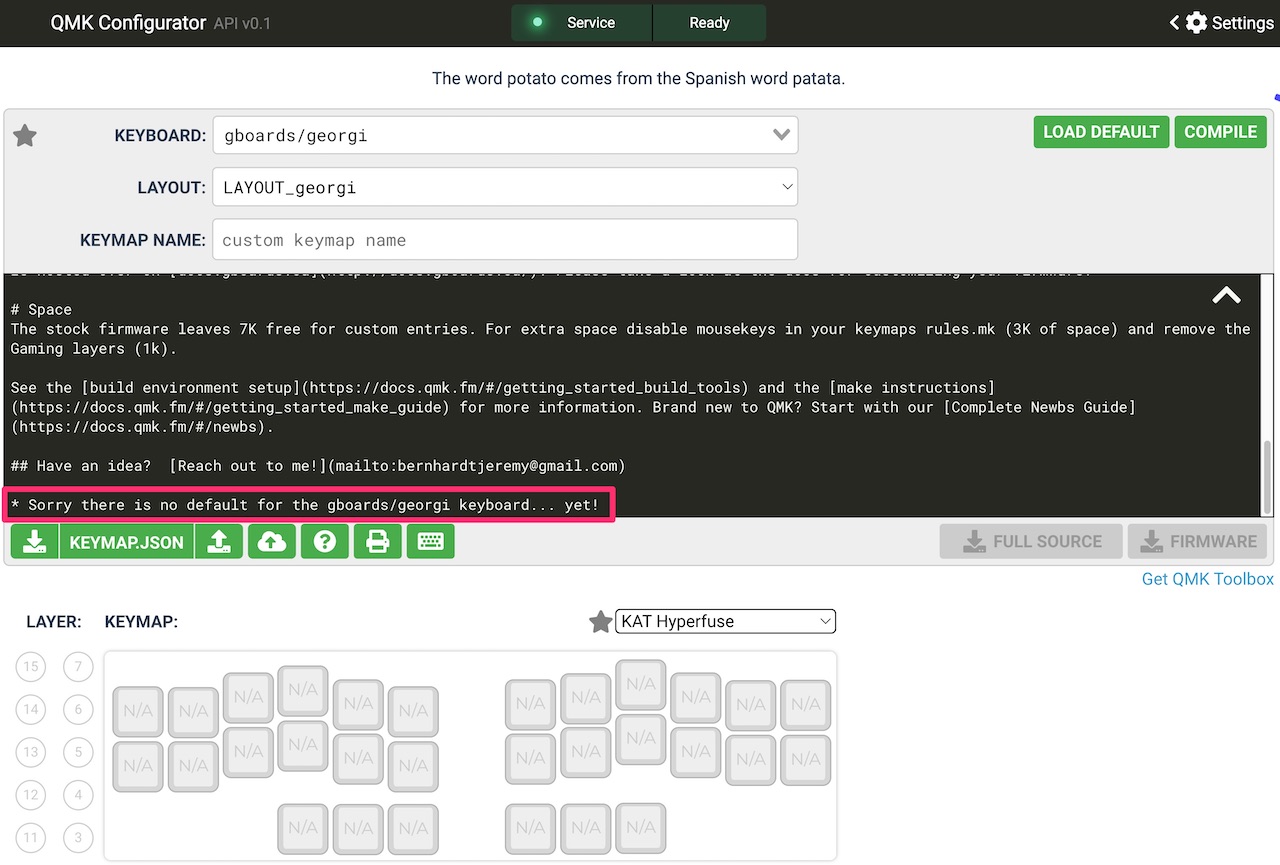Click the COMPILE button
This screenshot has width=1280, height=865.
1220,132
